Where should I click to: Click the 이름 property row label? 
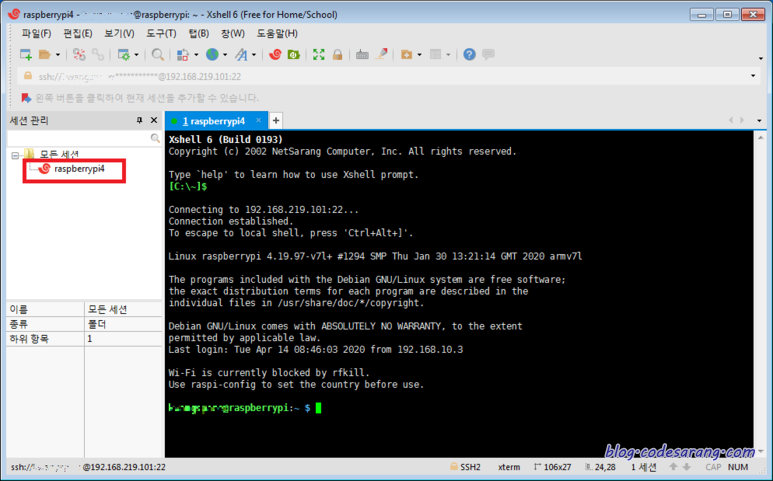(19, 309)
